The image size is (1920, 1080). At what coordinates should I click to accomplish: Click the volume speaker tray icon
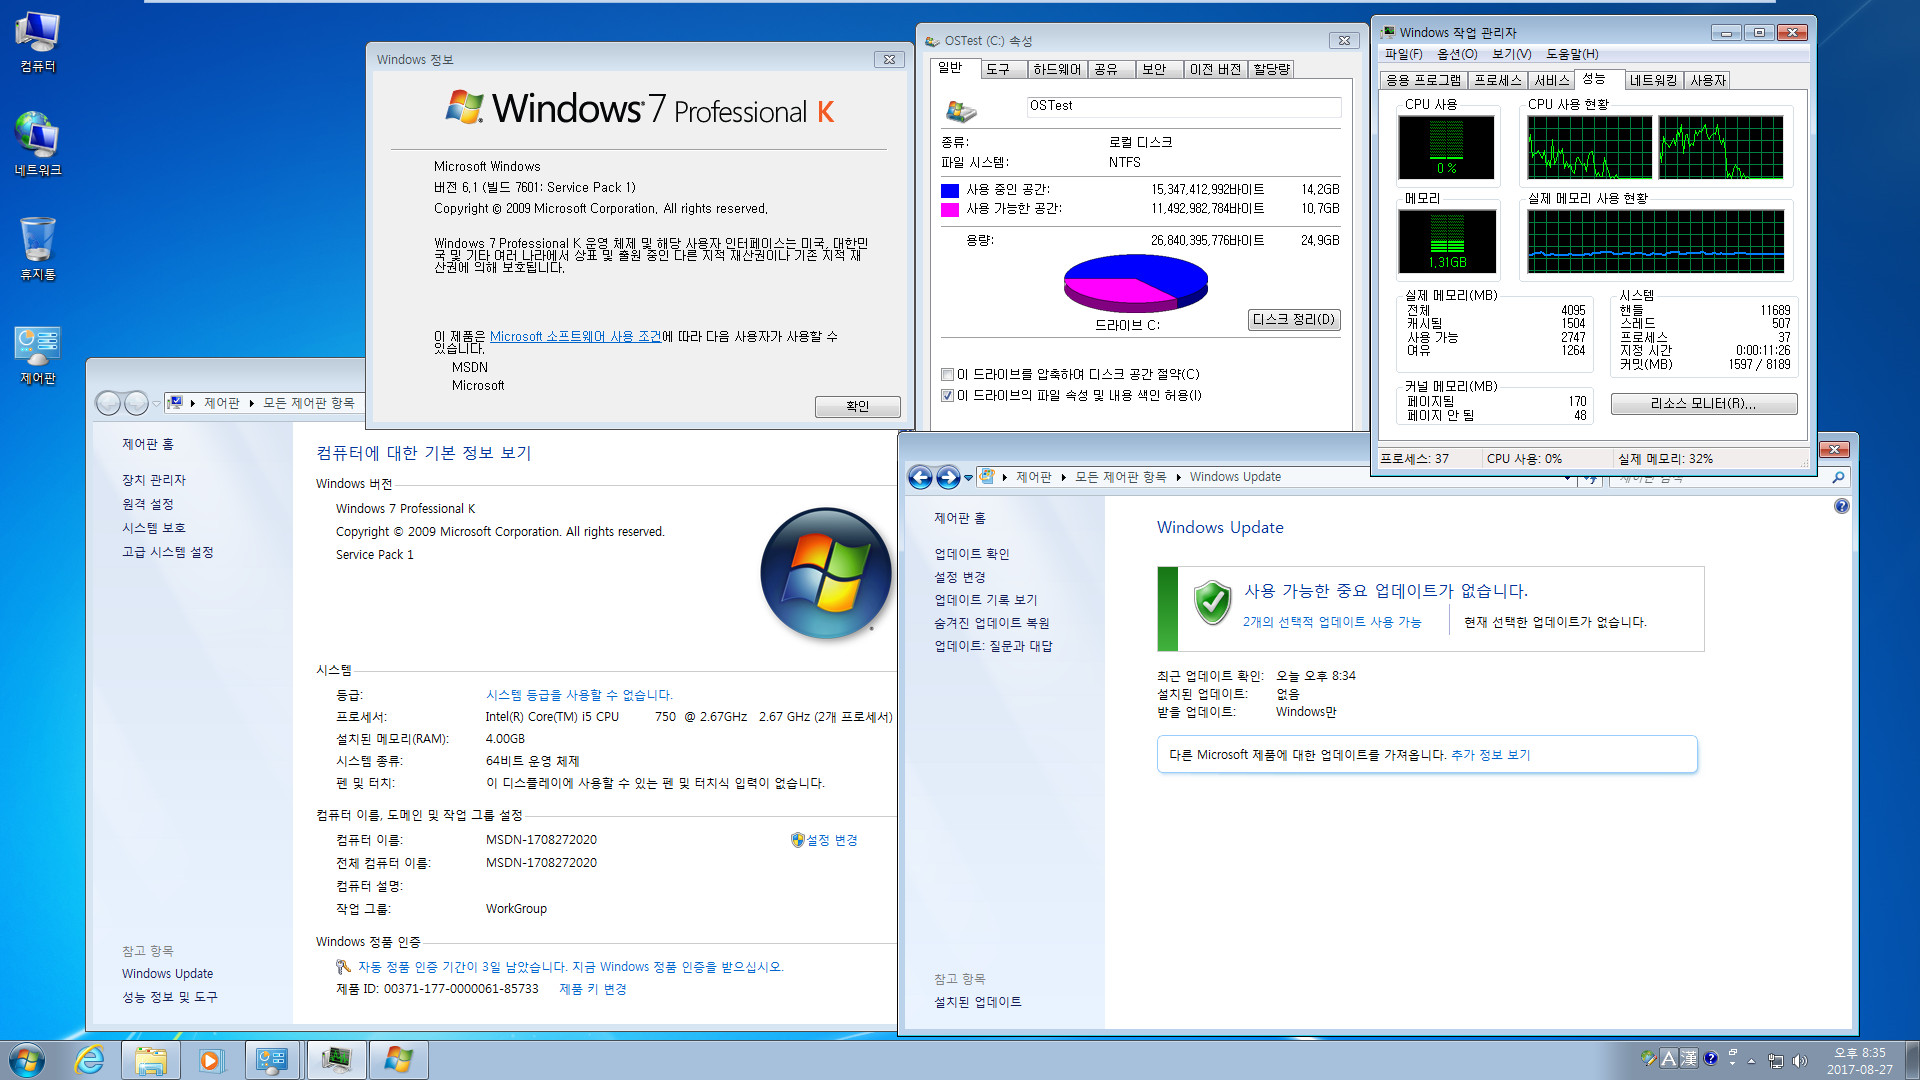point(1800,1061)
